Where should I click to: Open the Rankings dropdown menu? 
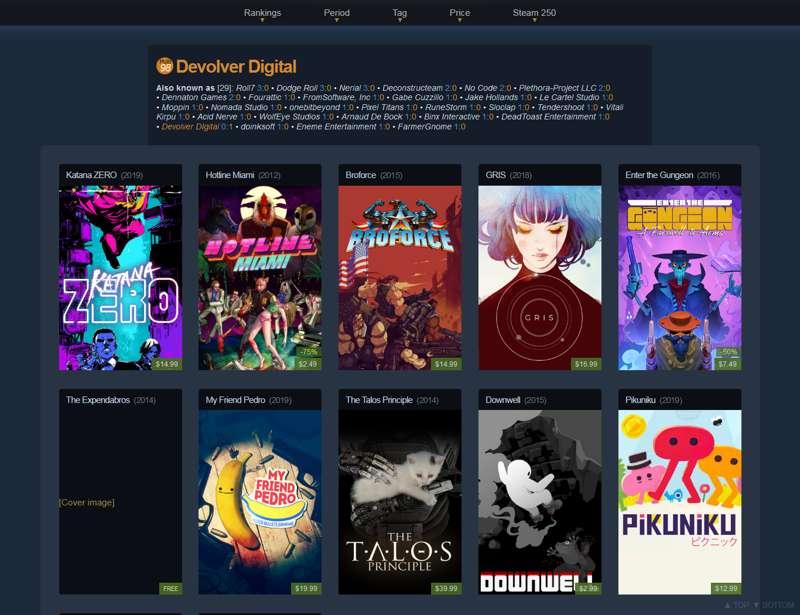262,13
